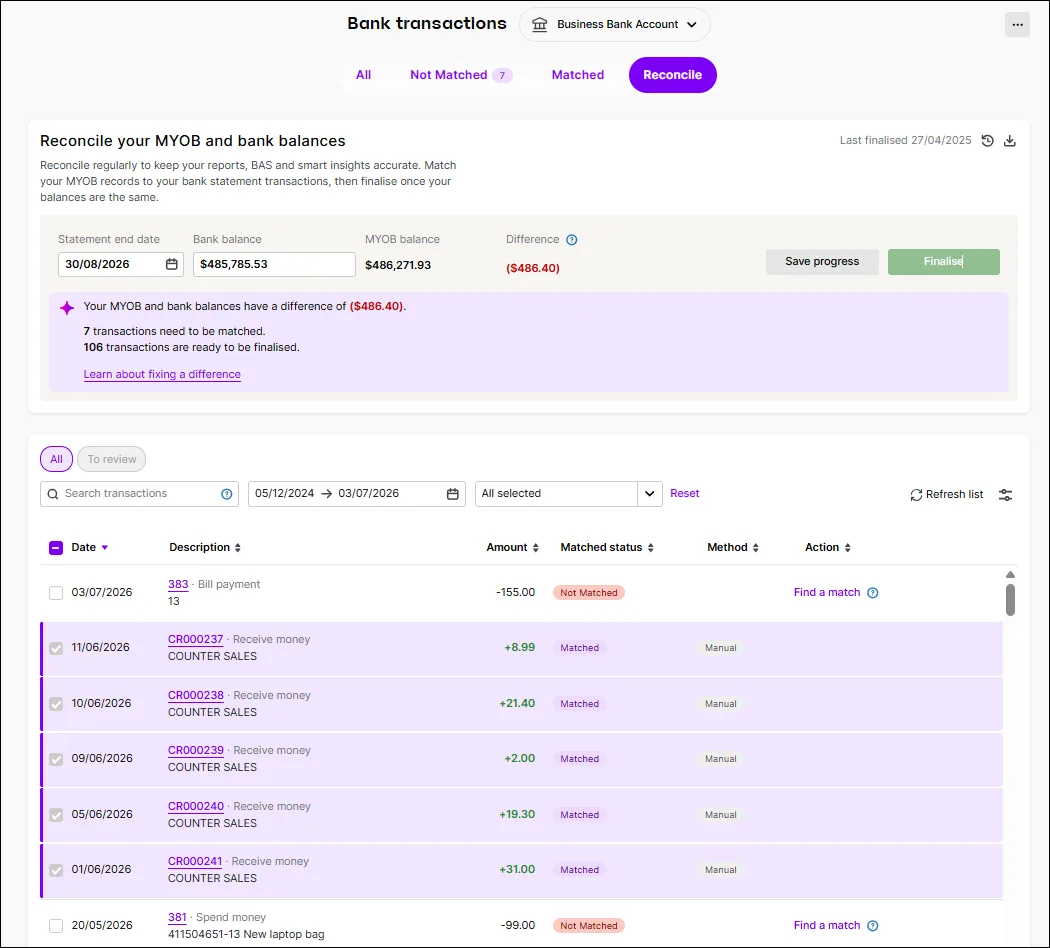Sort by Date column arrow
The image size is (1050, 948).
(104, 548)
